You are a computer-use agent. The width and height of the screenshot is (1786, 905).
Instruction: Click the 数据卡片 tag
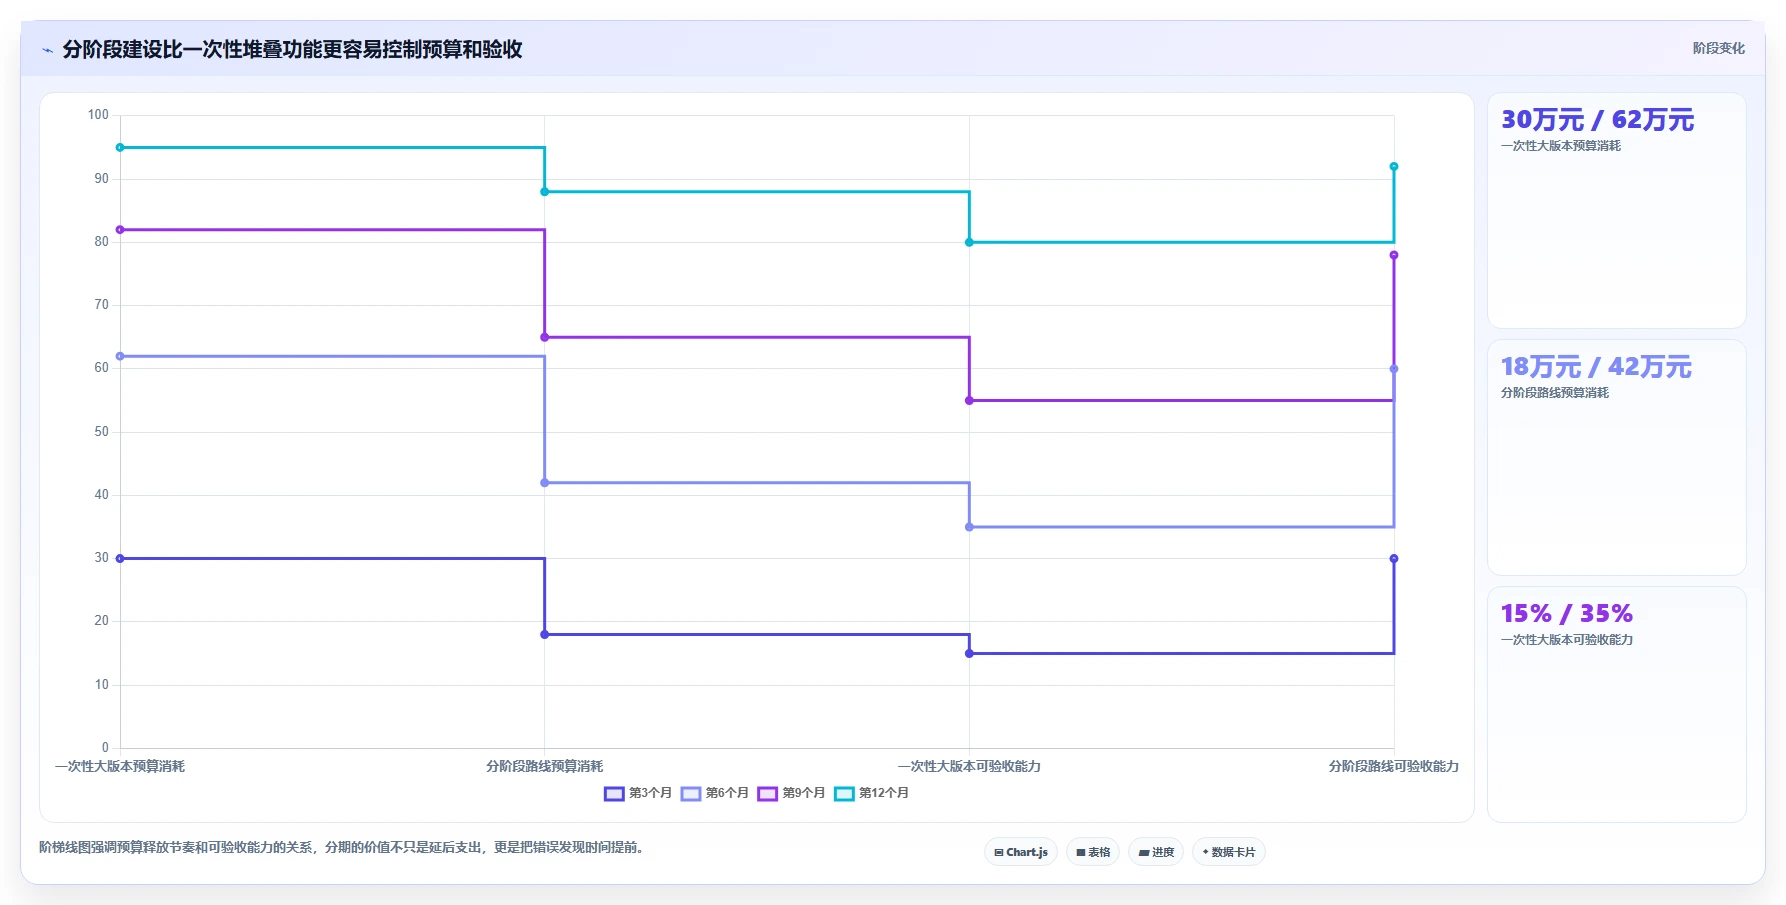point(1229,852)
